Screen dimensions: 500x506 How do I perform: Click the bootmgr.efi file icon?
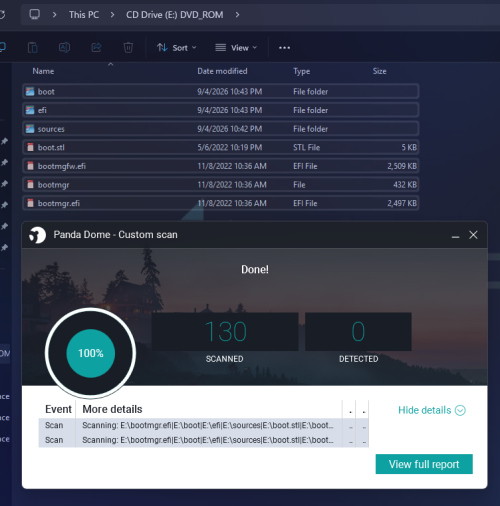click(x=30, y=203)
